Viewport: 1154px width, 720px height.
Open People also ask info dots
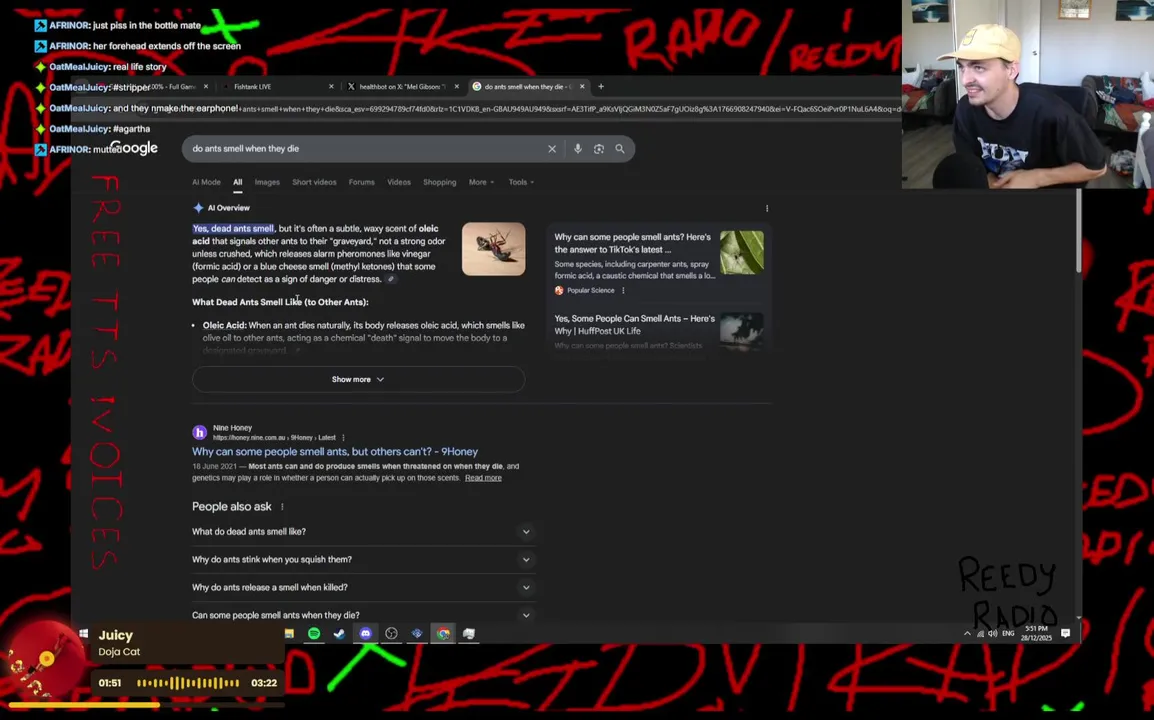pyautogui.click(x=282, y=507)
